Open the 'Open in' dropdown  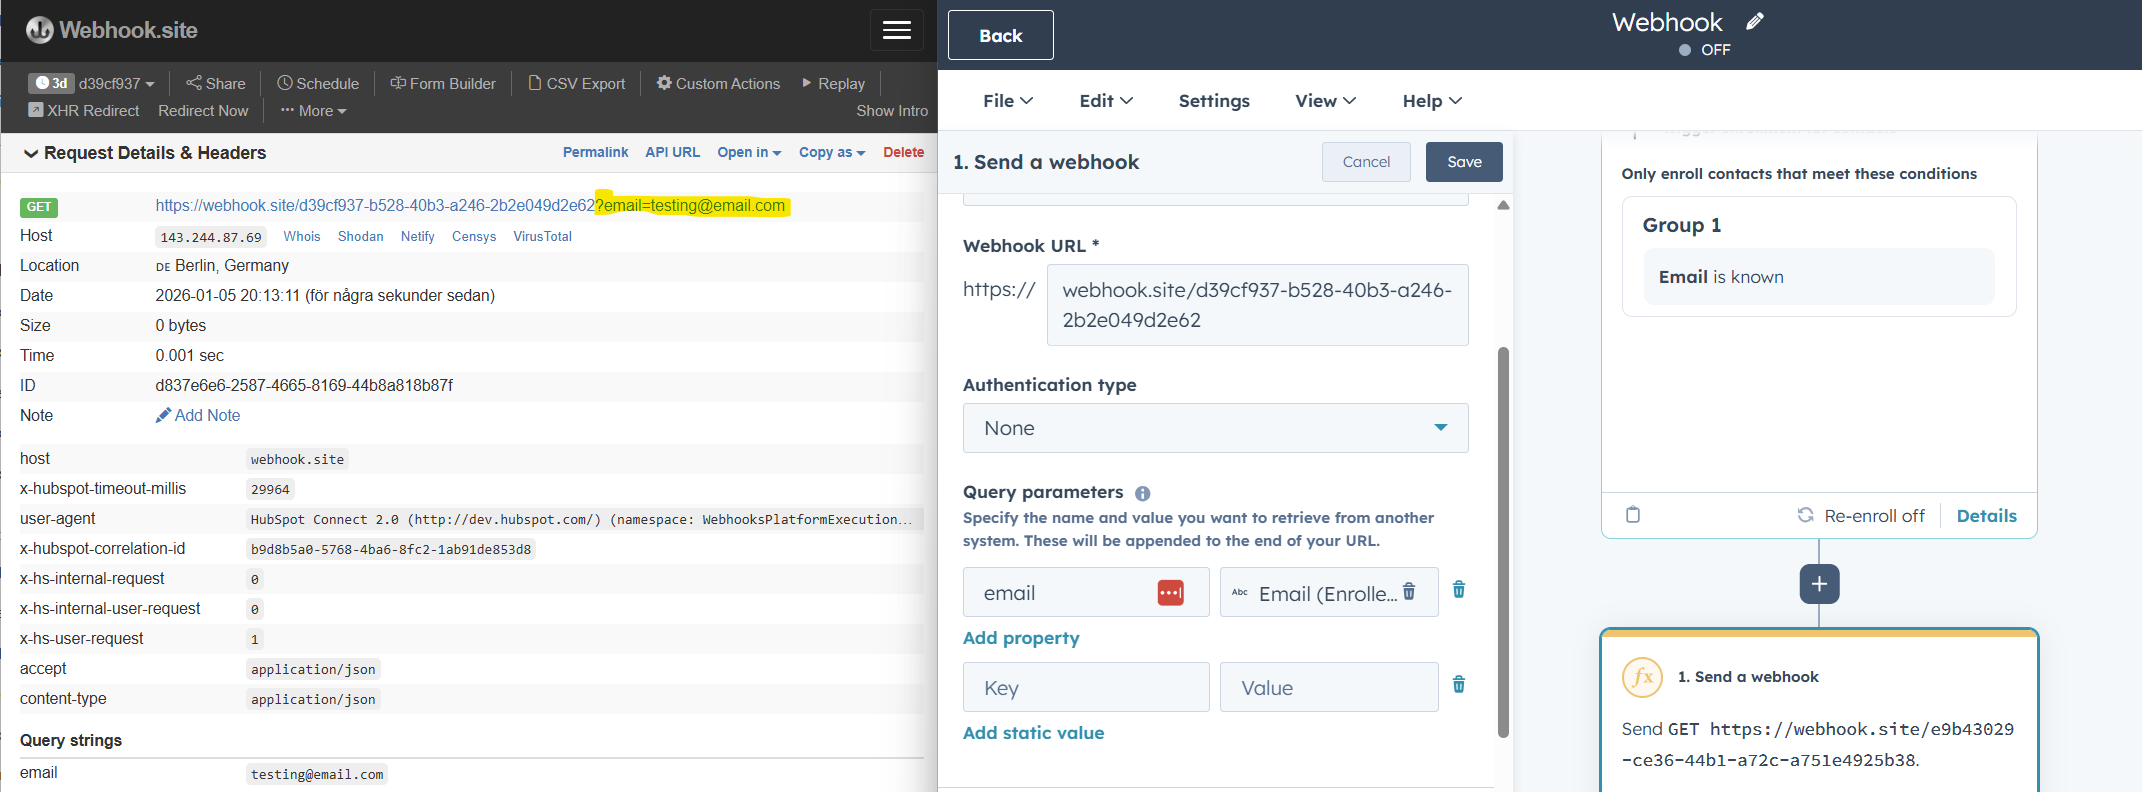point(749,152)
